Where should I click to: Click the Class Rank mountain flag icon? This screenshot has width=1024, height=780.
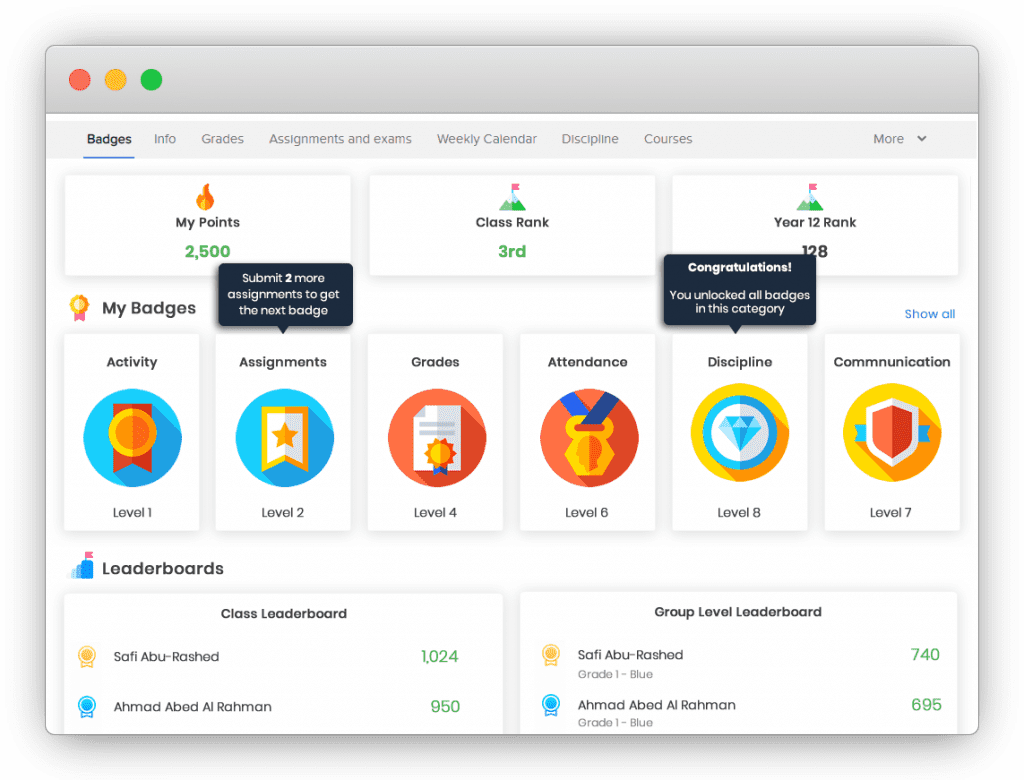(512, 196)
